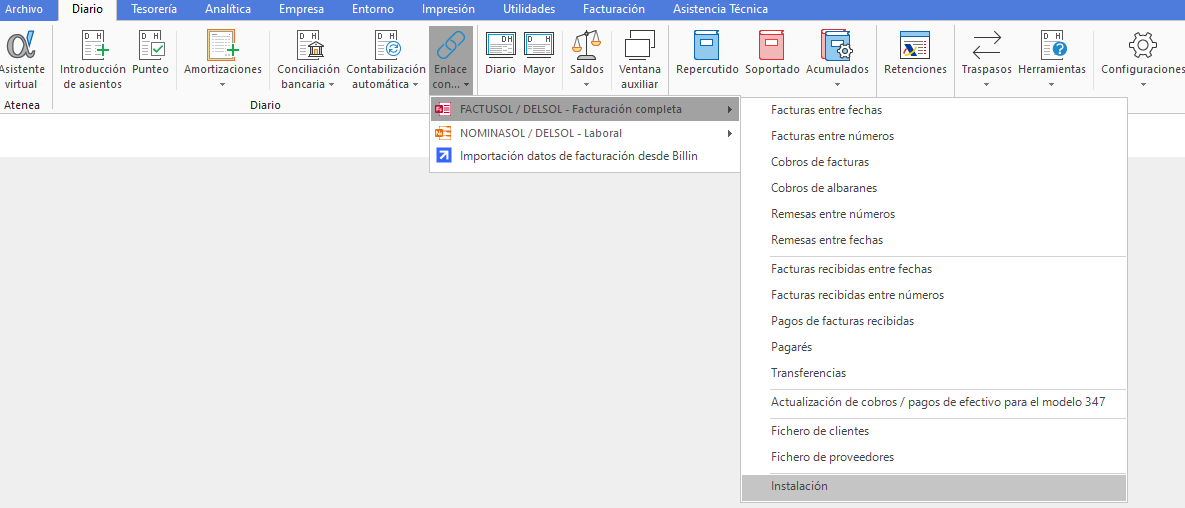This screenshot has height=508, width=1185.
Task: Click the Herramientas icon
Action: (1052, 45)
